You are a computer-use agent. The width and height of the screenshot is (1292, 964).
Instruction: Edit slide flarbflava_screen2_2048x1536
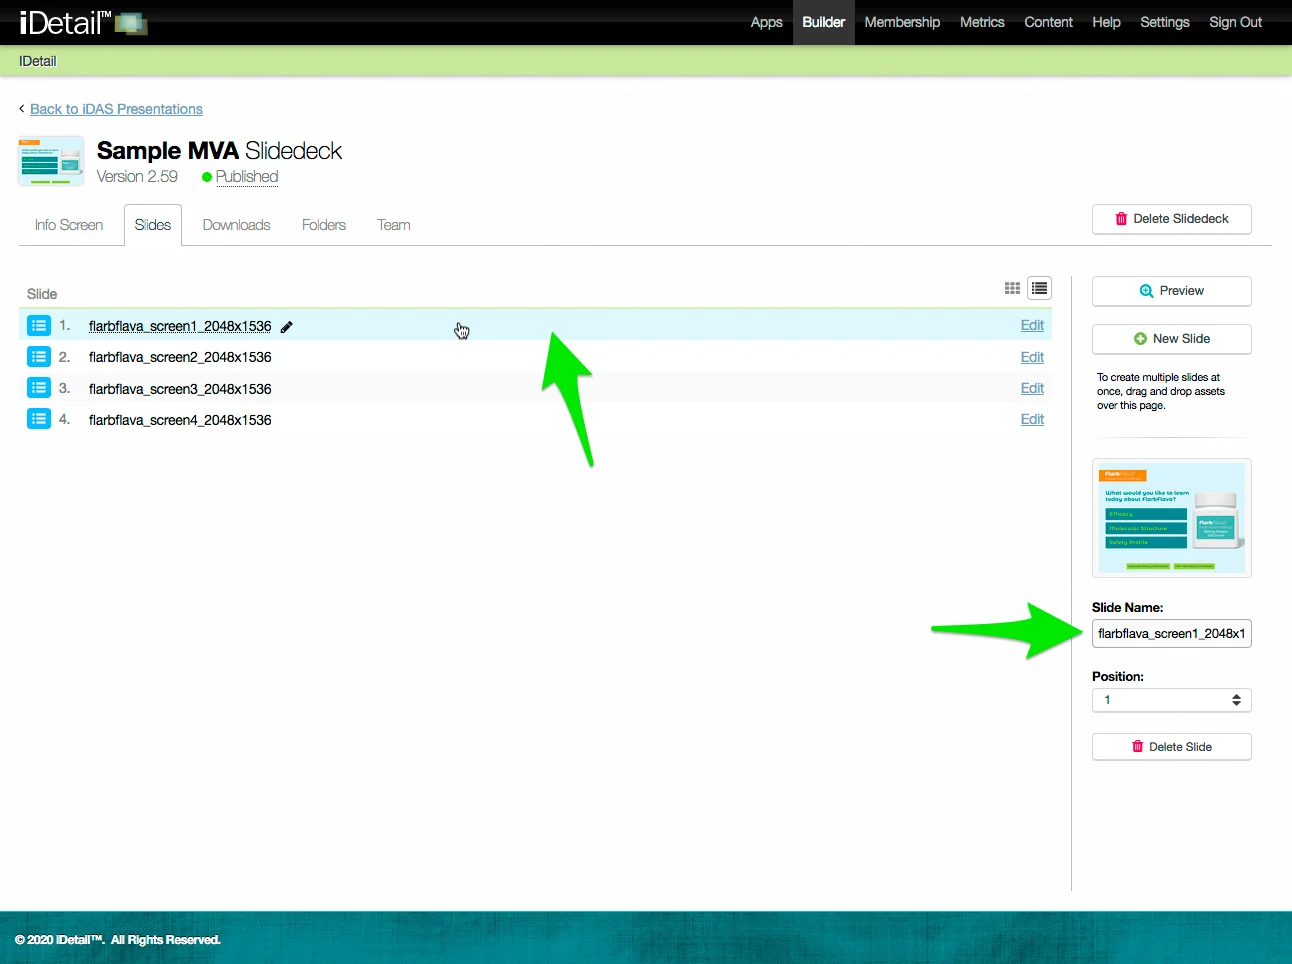1032,357
